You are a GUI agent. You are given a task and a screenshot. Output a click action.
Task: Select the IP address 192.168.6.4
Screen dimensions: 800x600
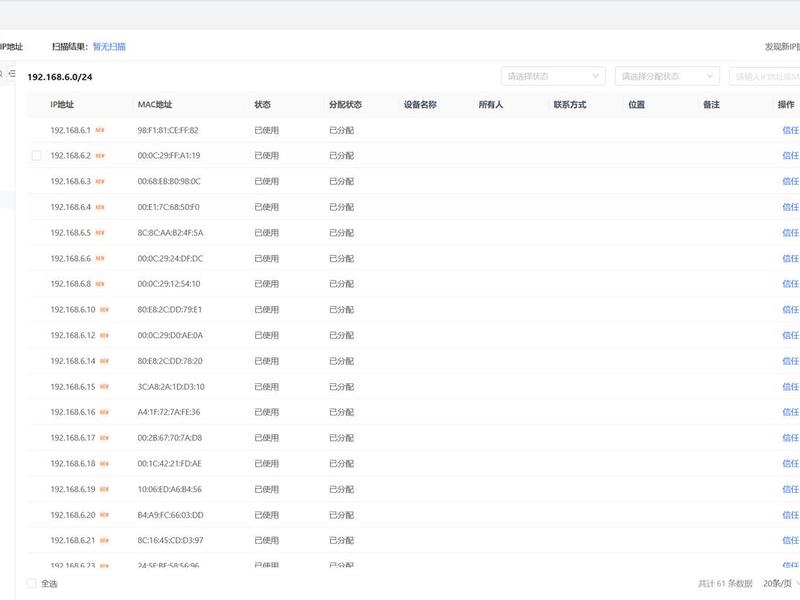coord(70,207)
